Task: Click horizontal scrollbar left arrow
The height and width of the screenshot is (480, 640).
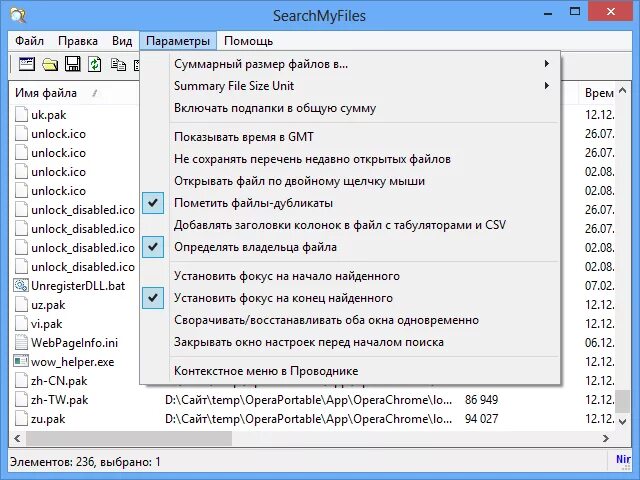Action: tap(17, 438)
